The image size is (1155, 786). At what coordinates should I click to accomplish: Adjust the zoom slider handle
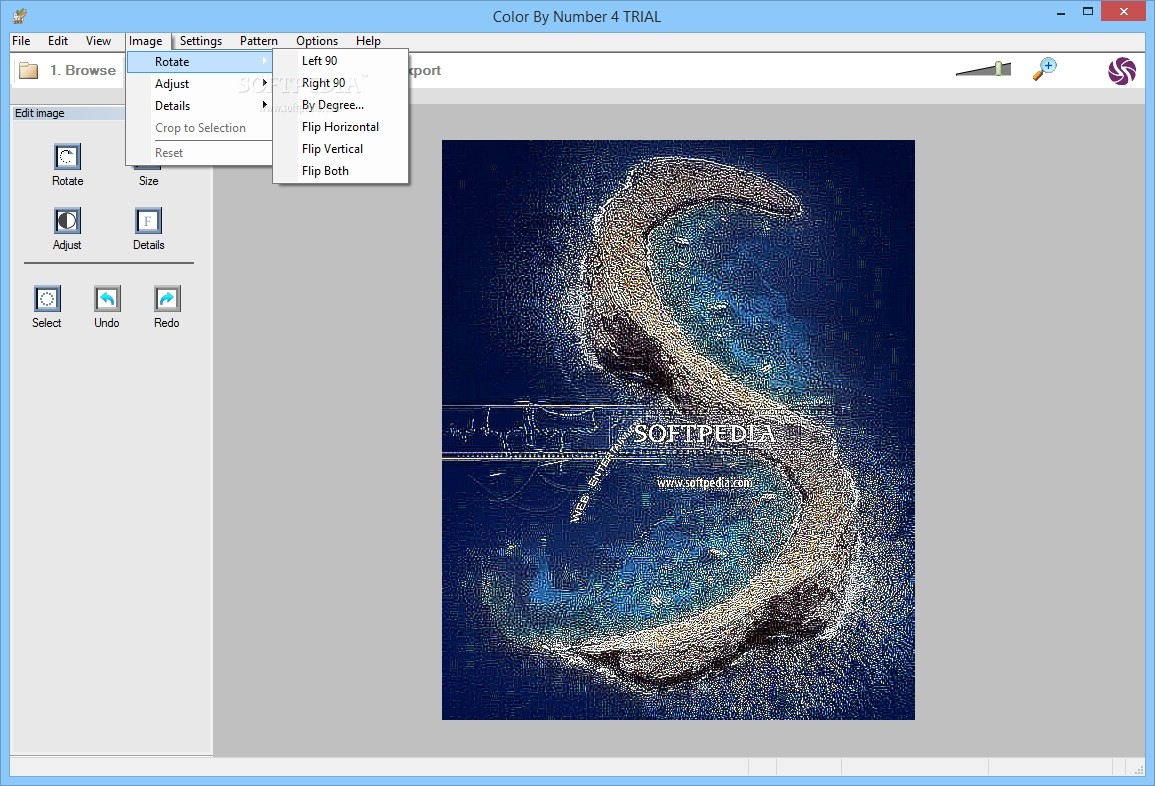pyautogui.click(x=998, y=69)
